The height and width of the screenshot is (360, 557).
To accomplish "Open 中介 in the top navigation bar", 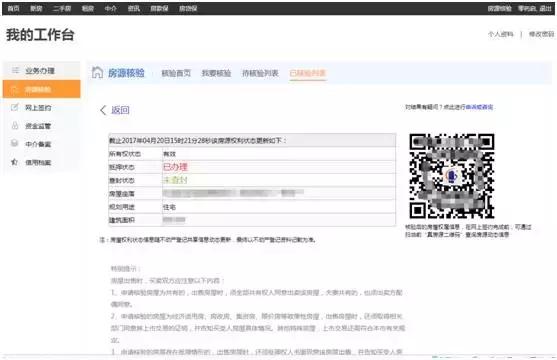I will [110, 9].
